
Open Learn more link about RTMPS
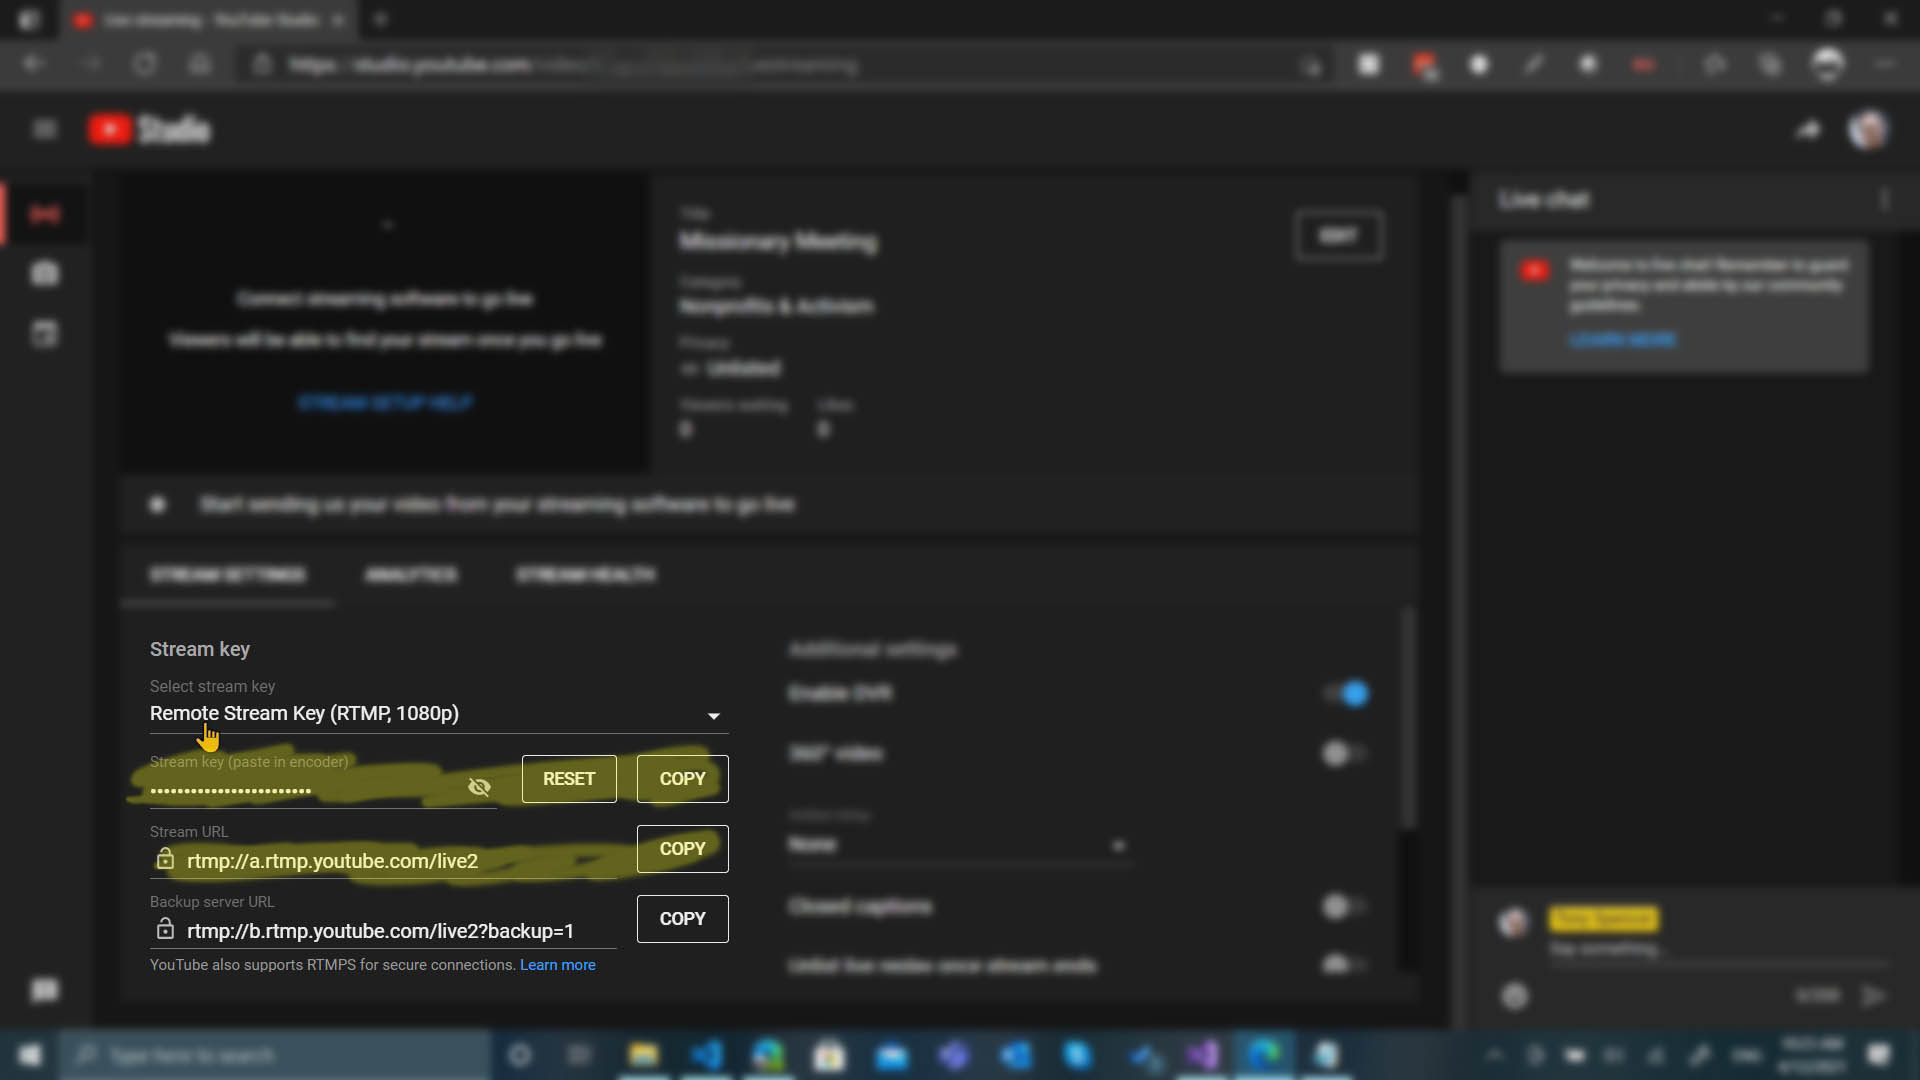(x=557, y=965)
